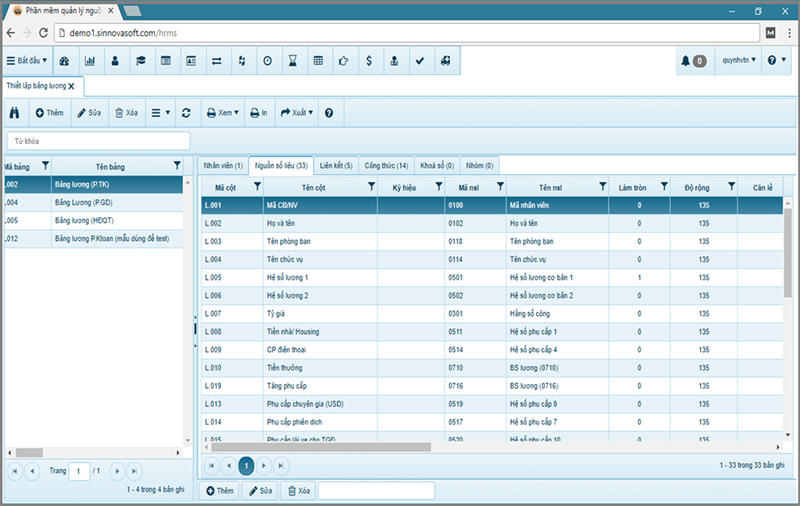Open the notification bell icon
800x506 pixels.
click(x=693, y=61)
